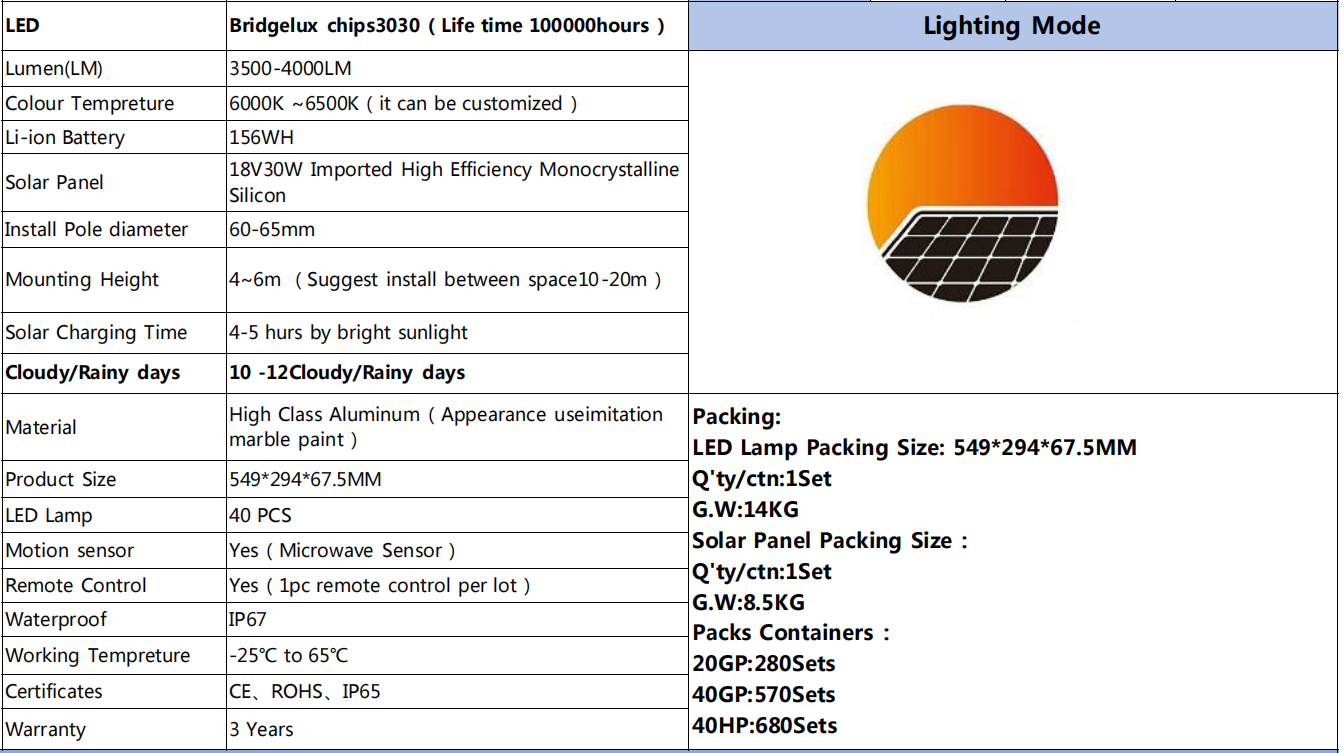This screenshot has width=1344, height=753.
Task: Select the Working Tempreture range cell
Action: point(458,656)
